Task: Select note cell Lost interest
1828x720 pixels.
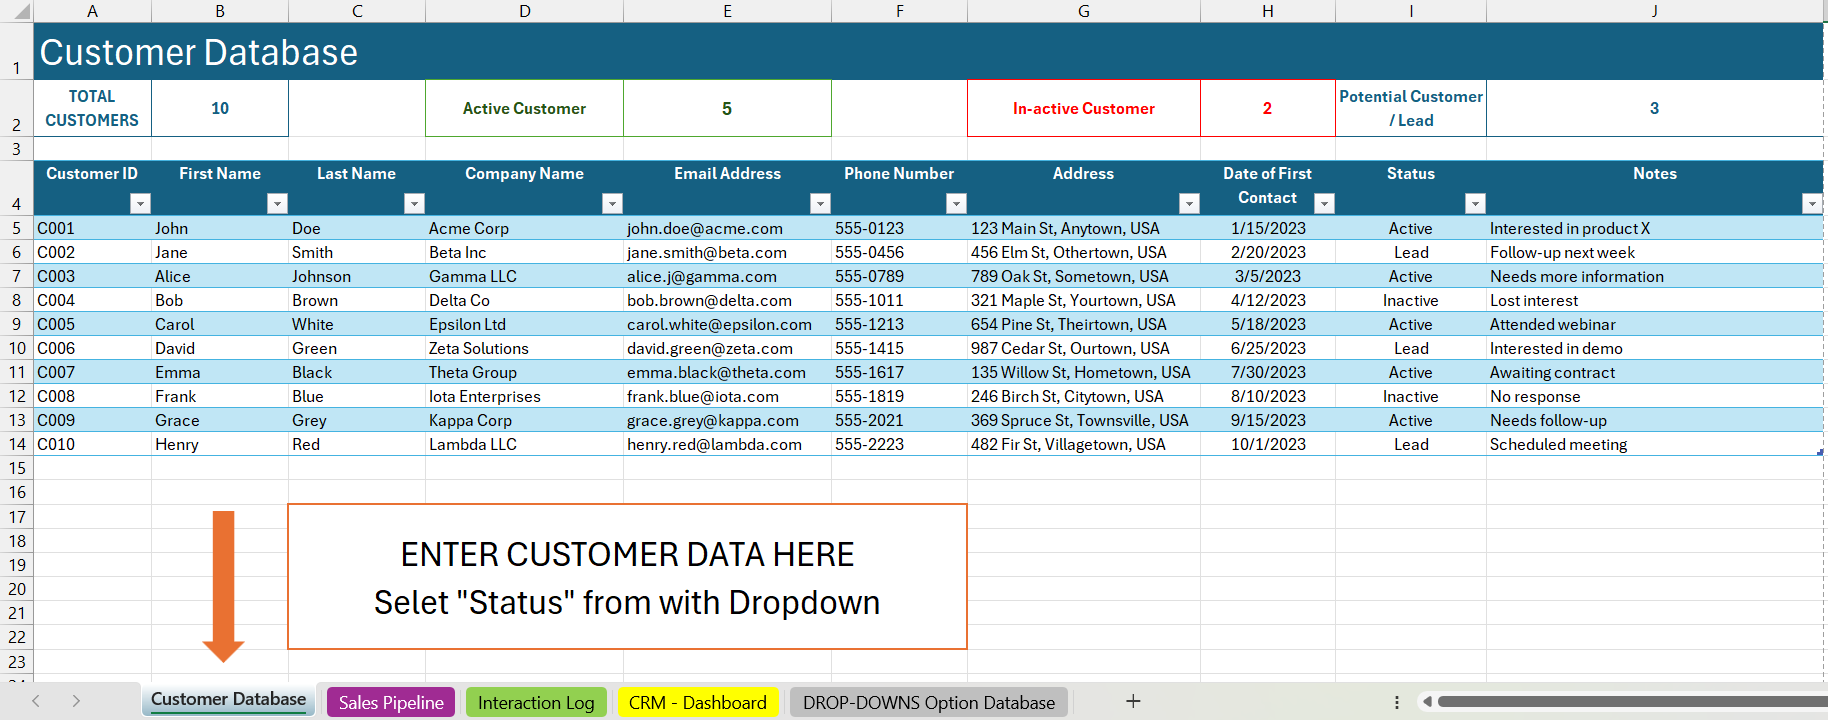Action: pos(1655,300)
